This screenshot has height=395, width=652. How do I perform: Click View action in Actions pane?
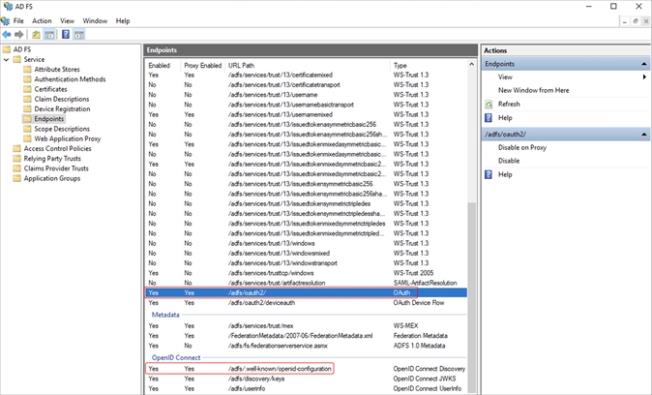click(505, 77)
